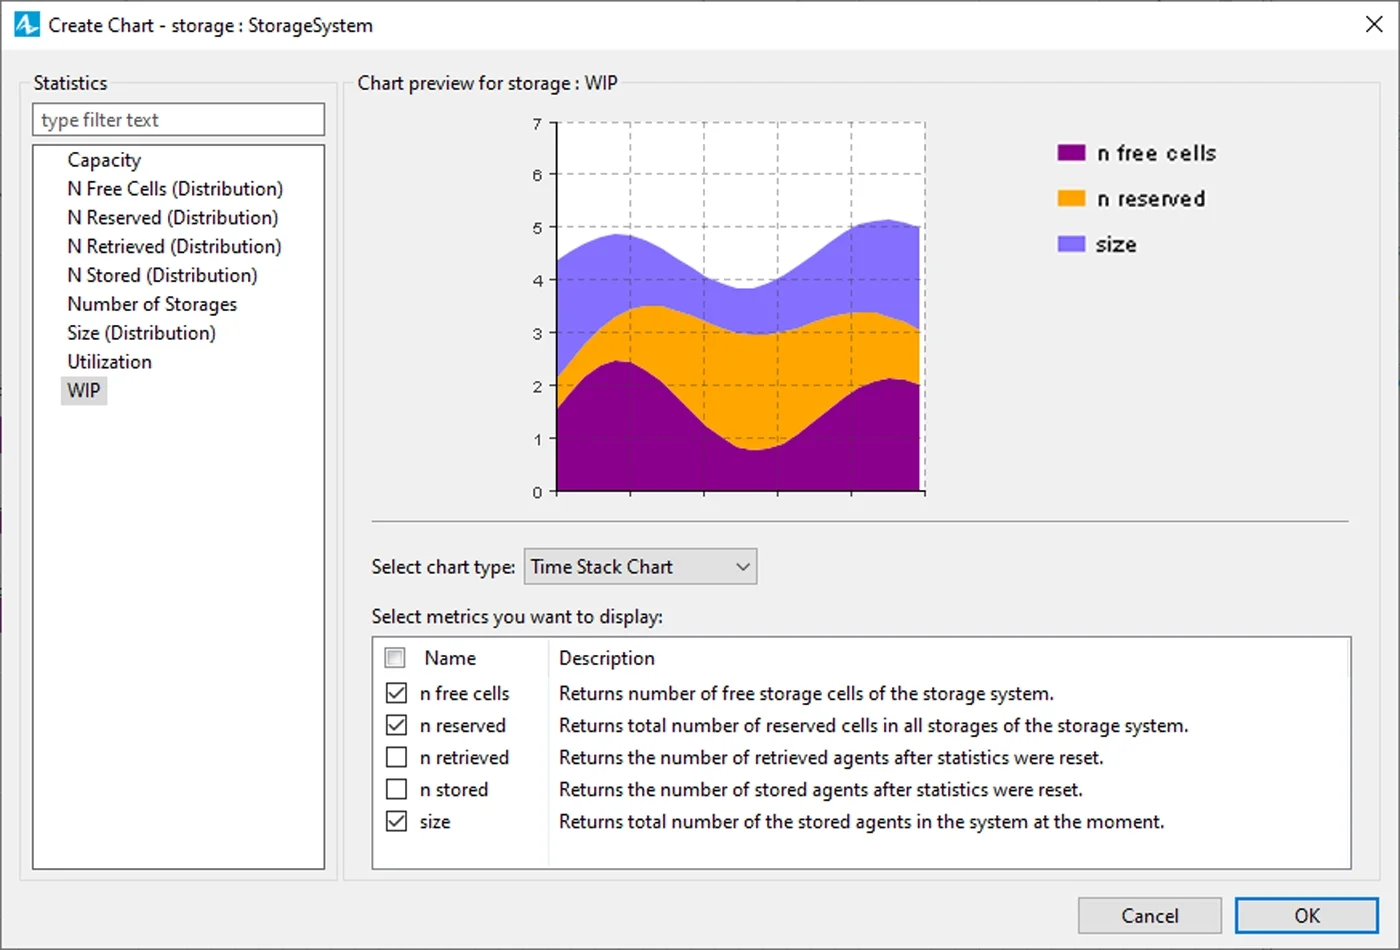Click the blue size legend swatch

pyautogui.click(x=1071, y=245)
